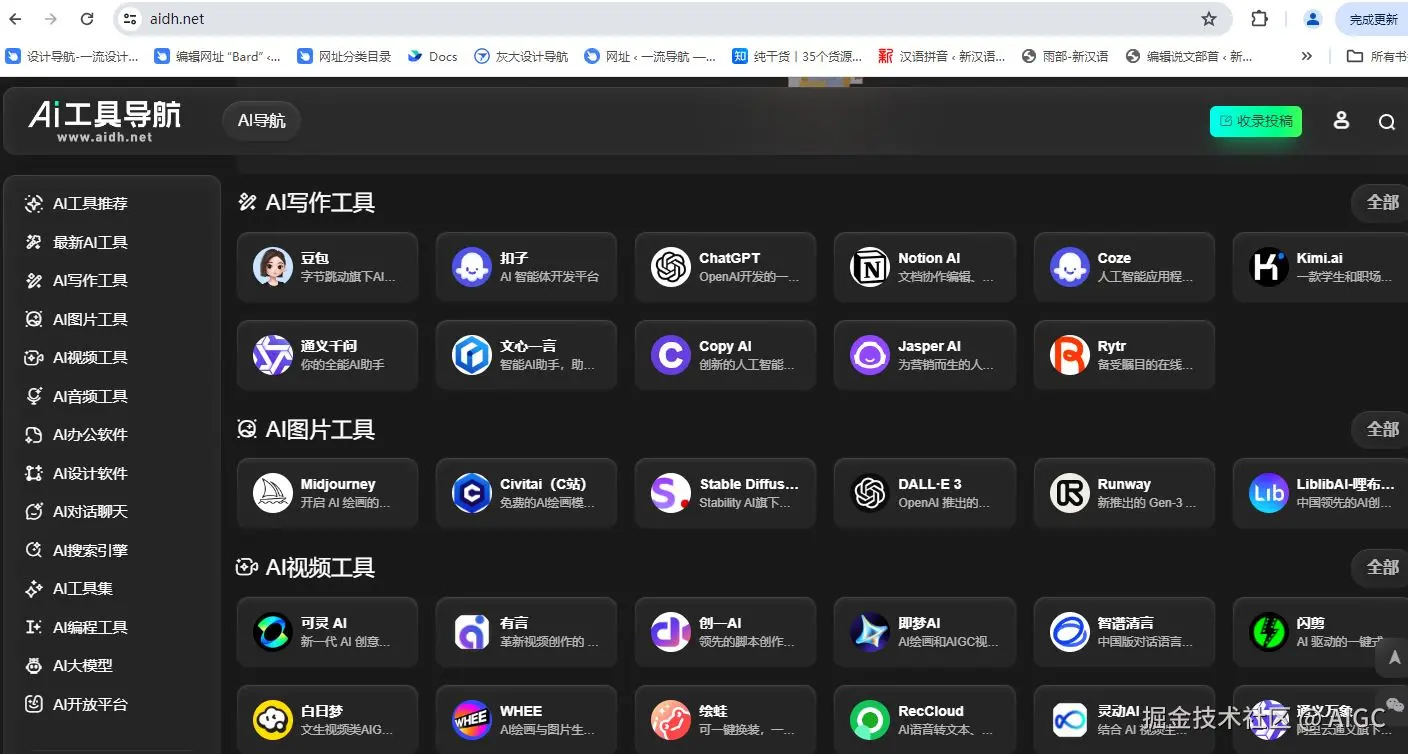
Task: Open the 豆包 tool card avatar icon
Action: tap(272, 267)
